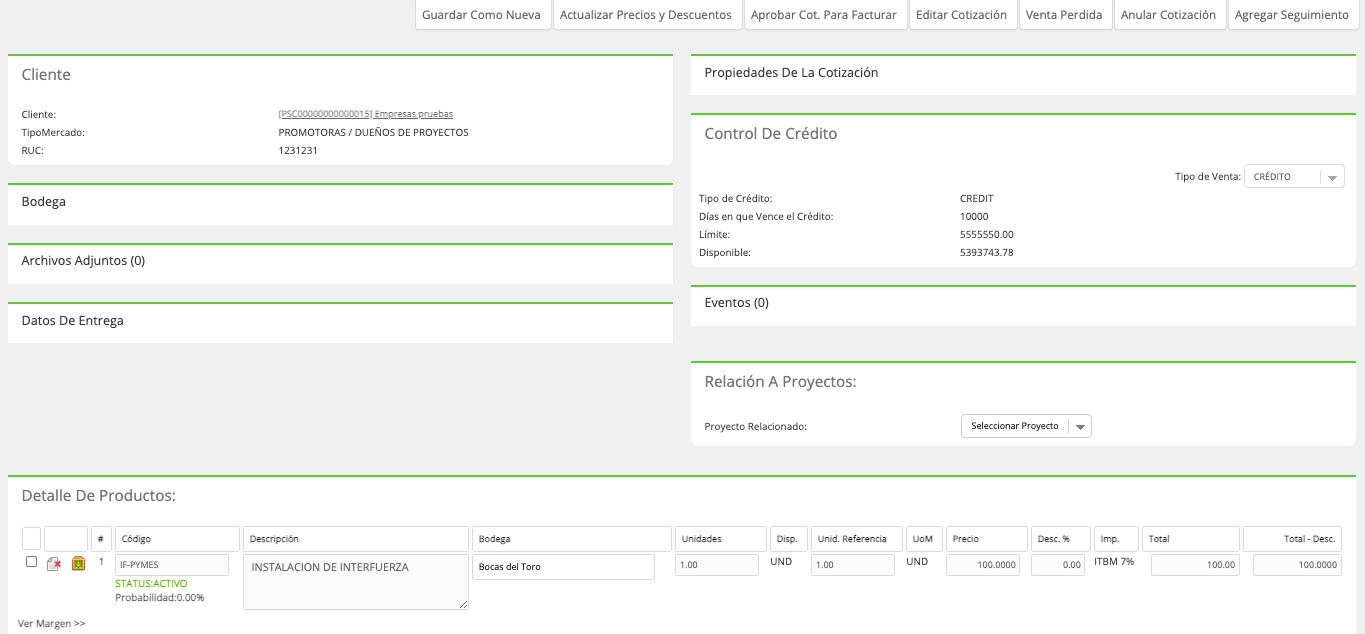Click the delete line icon for IF-PYMES
This screenshot has width=1365, height=634.
54,564
